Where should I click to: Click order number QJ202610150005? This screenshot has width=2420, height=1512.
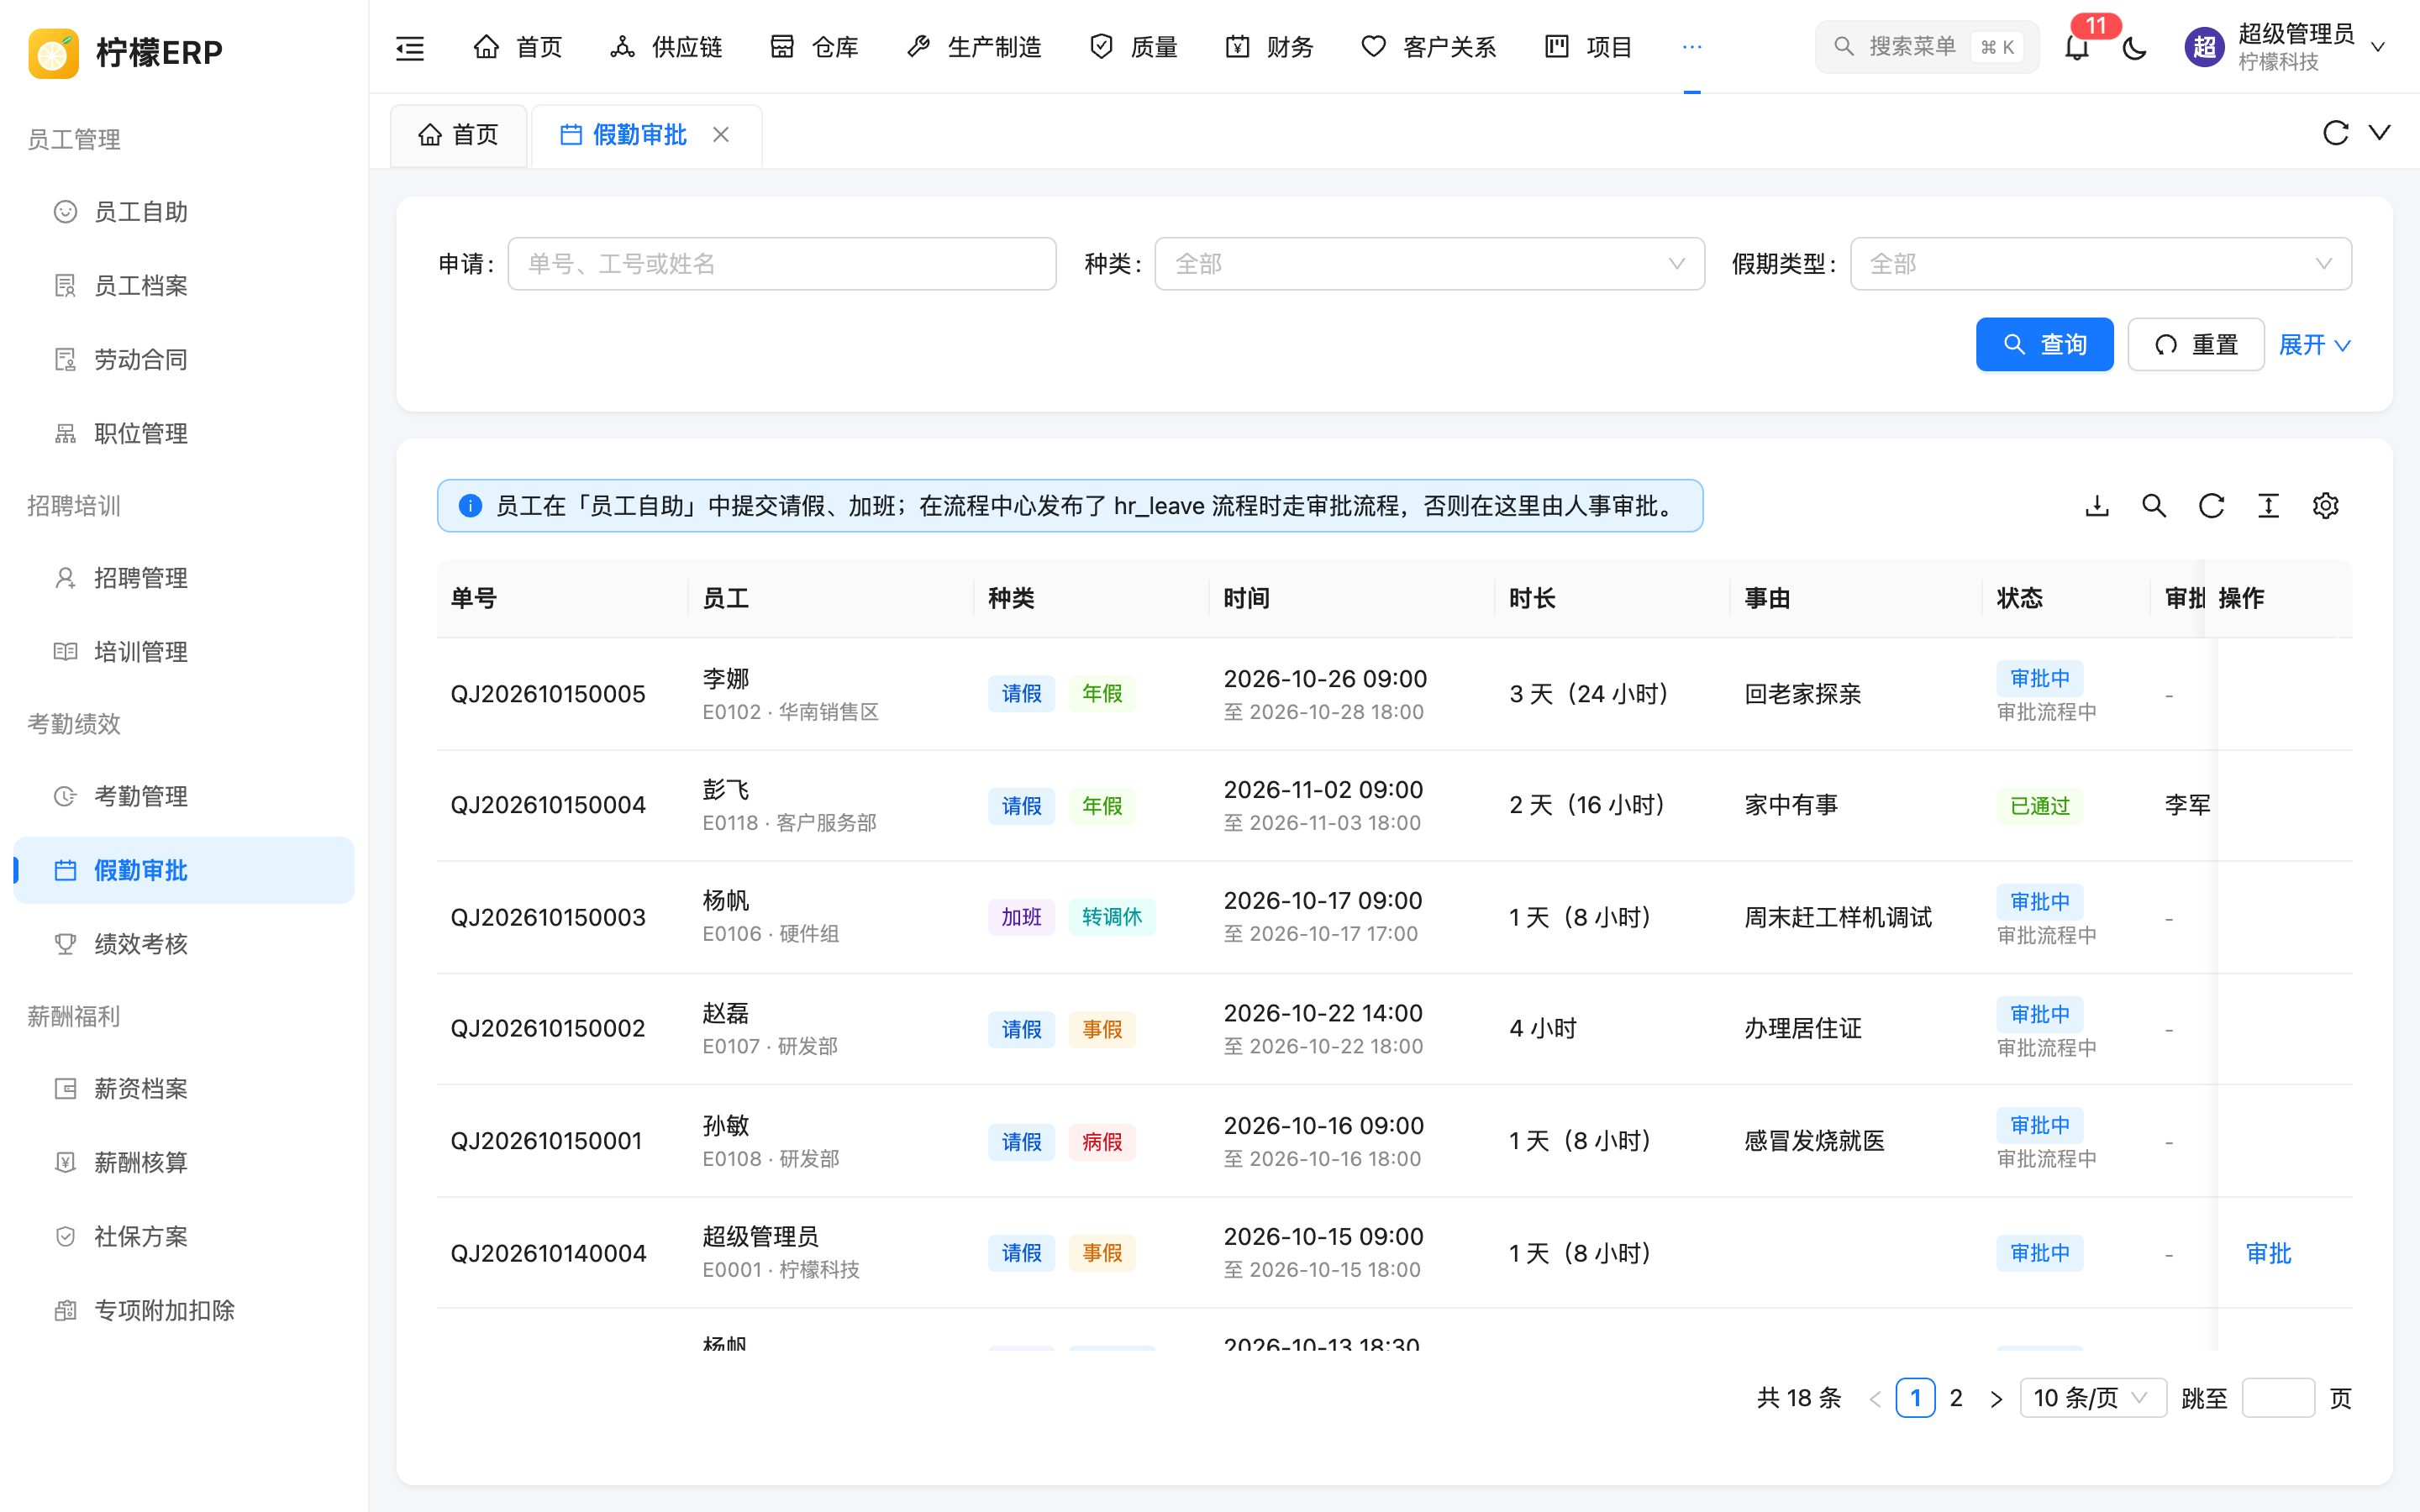[x=548, y=694]
